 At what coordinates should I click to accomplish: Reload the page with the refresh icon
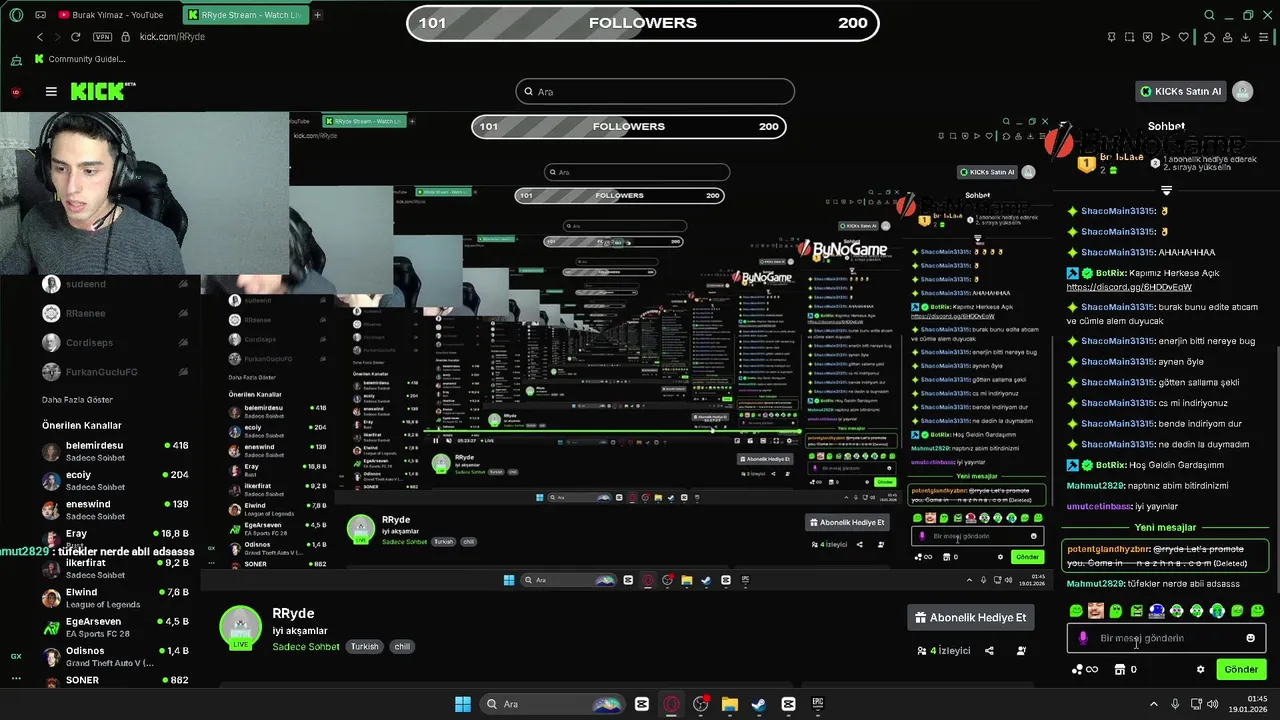pyautogui.click(x=75, y=37)
